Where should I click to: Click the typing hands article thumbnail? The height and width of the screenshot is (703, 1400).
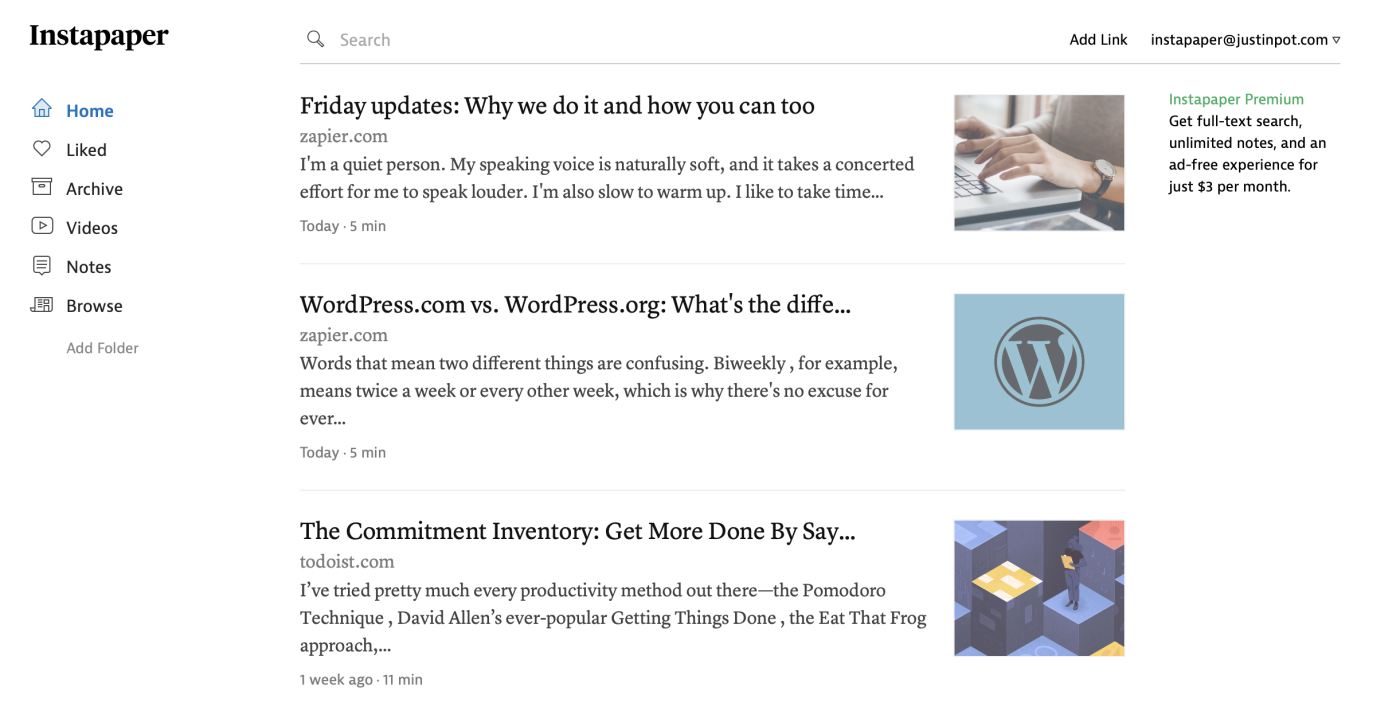tap(1039, 162)
